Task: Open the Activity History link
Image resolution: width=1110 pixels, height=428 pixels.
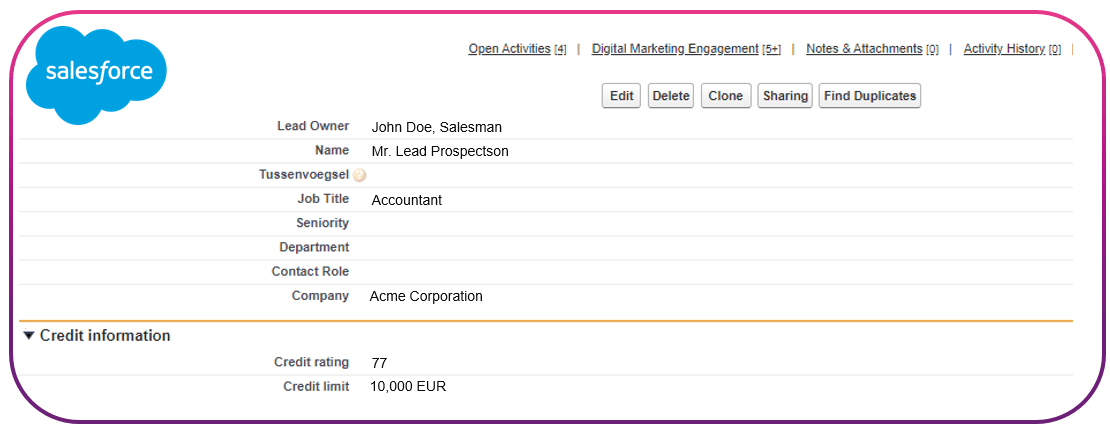Action: (x=1003, y=49)
